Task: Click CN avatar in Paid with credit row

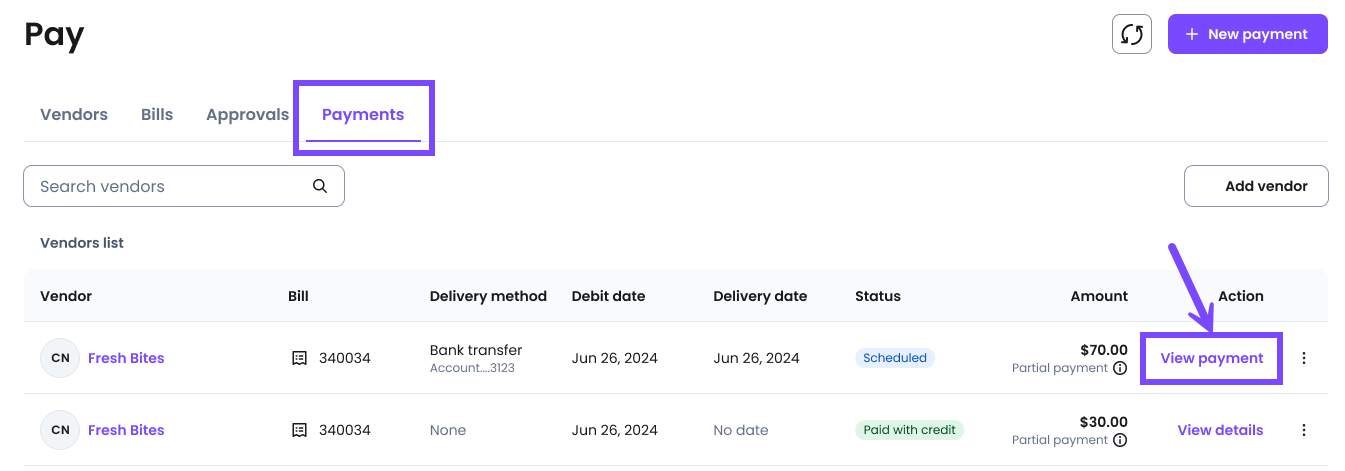Action: [60, 430]
